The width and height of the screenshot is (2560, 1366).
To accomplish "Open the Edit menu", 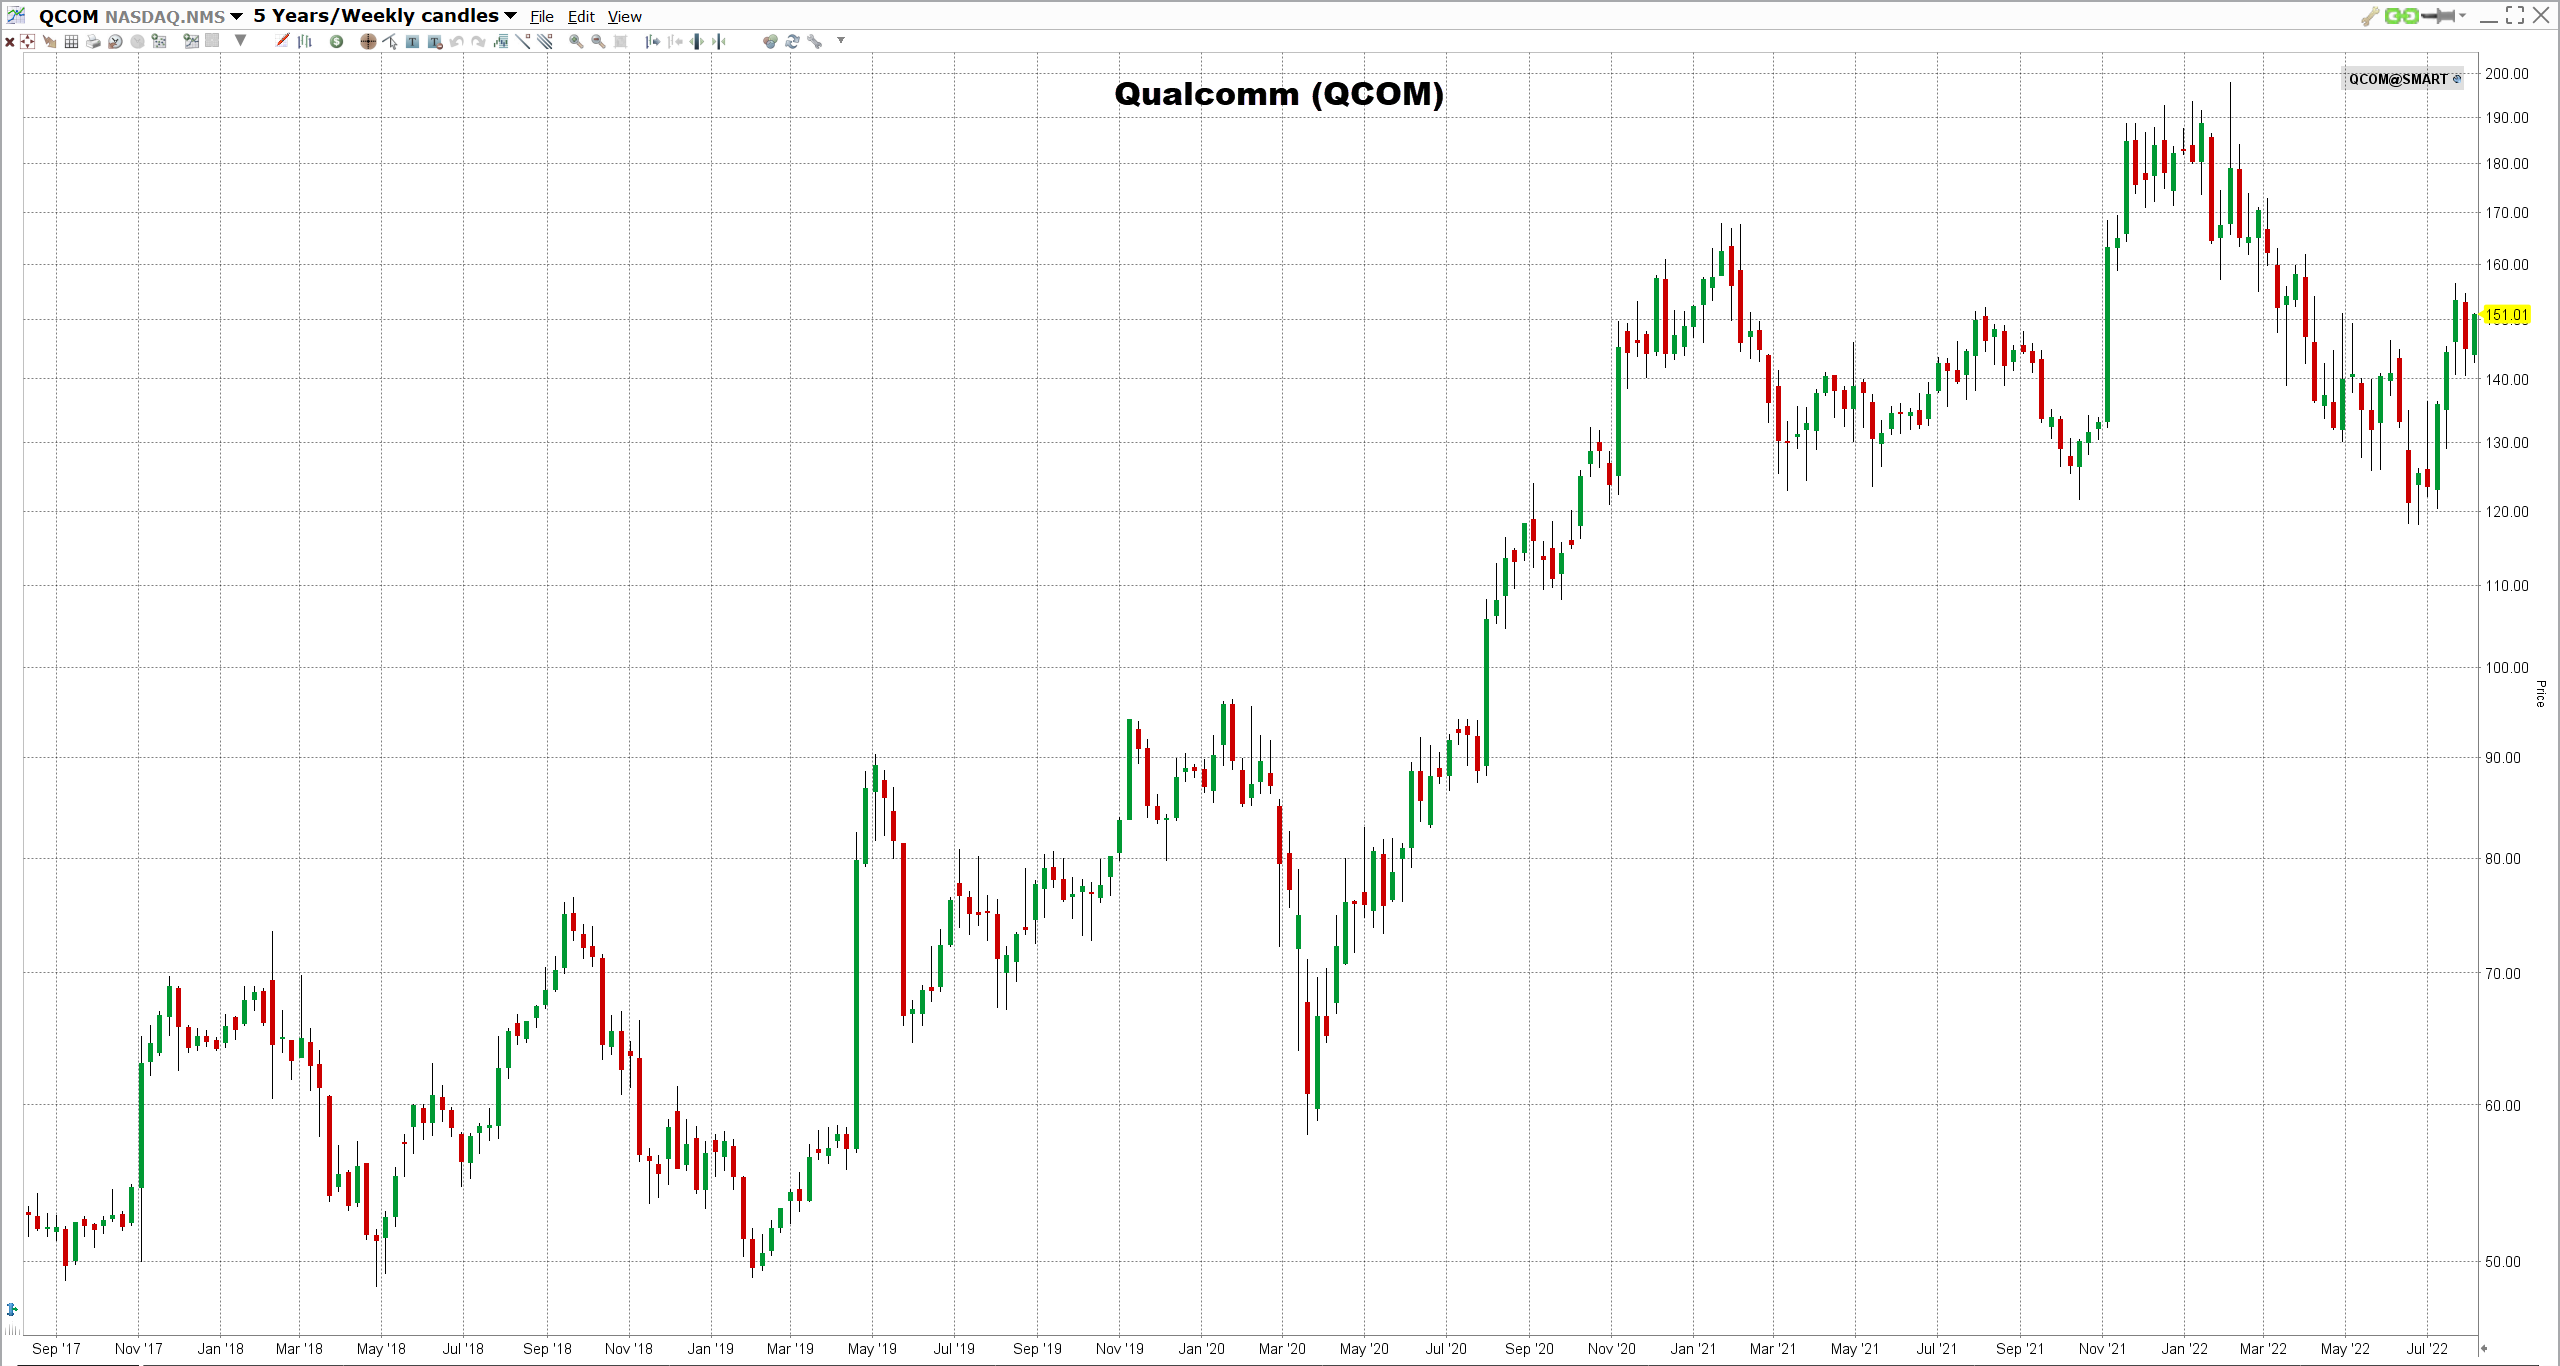I will point(581,17).
